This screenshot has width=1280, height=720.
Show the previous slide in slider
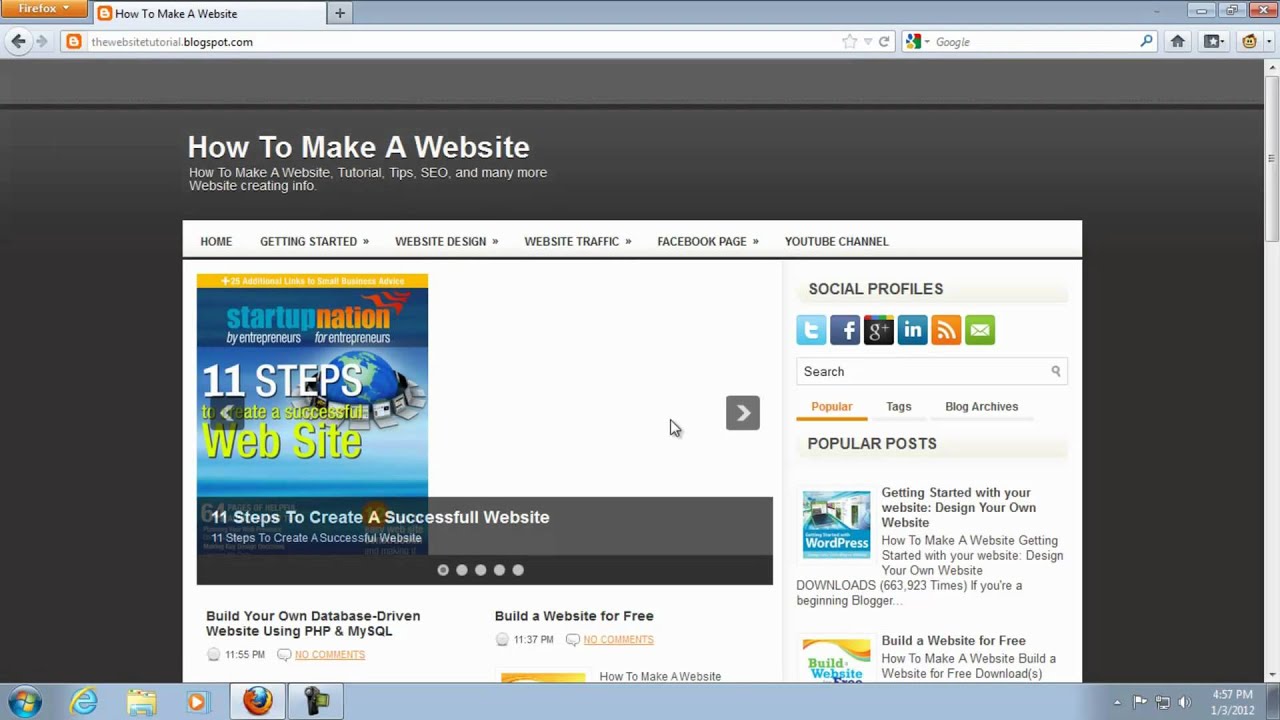(x=227, y=413)
